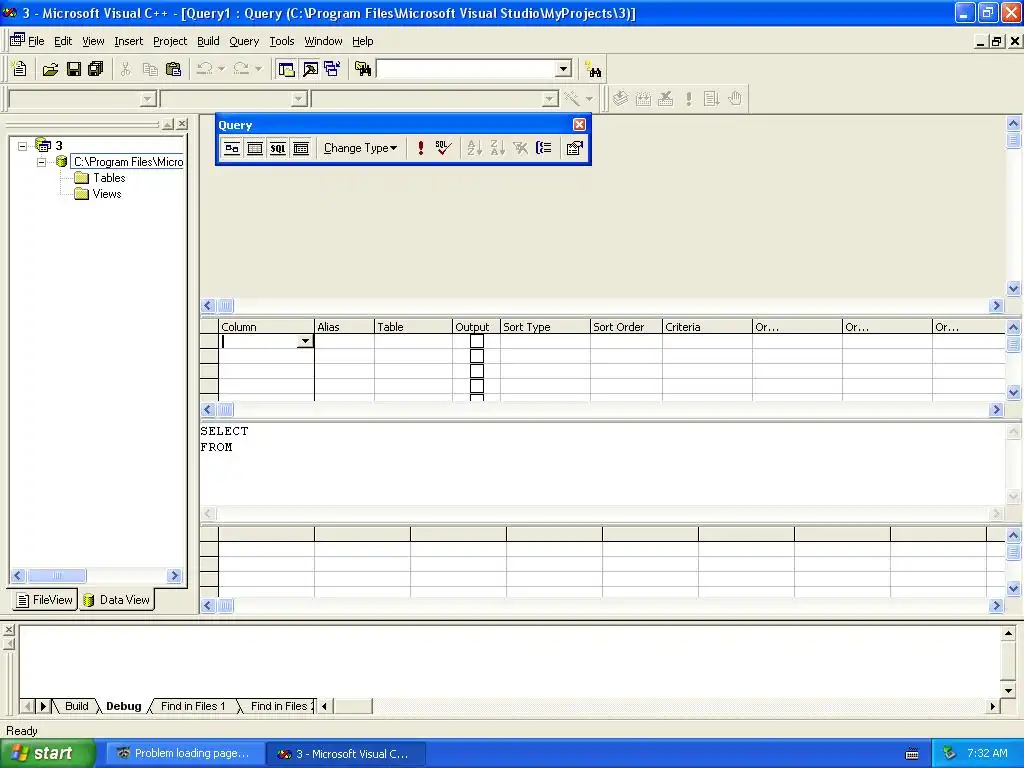Click the Sort Order column header
This screenshot has height=768, width=1024.
point(626,327)
